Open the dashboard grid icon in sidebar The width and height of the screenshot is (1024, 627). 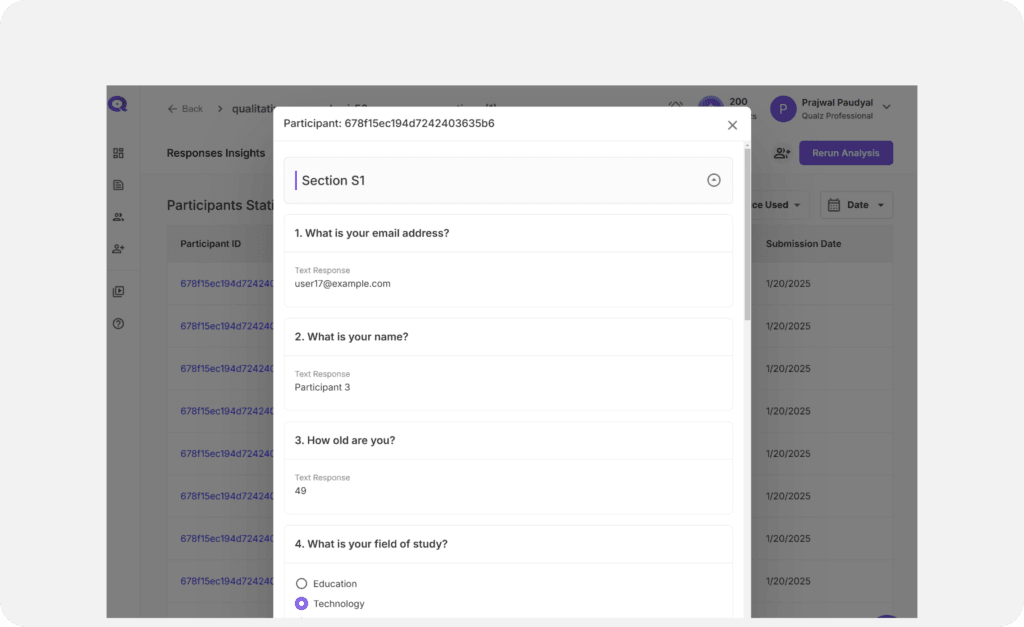tap(118, 153)
